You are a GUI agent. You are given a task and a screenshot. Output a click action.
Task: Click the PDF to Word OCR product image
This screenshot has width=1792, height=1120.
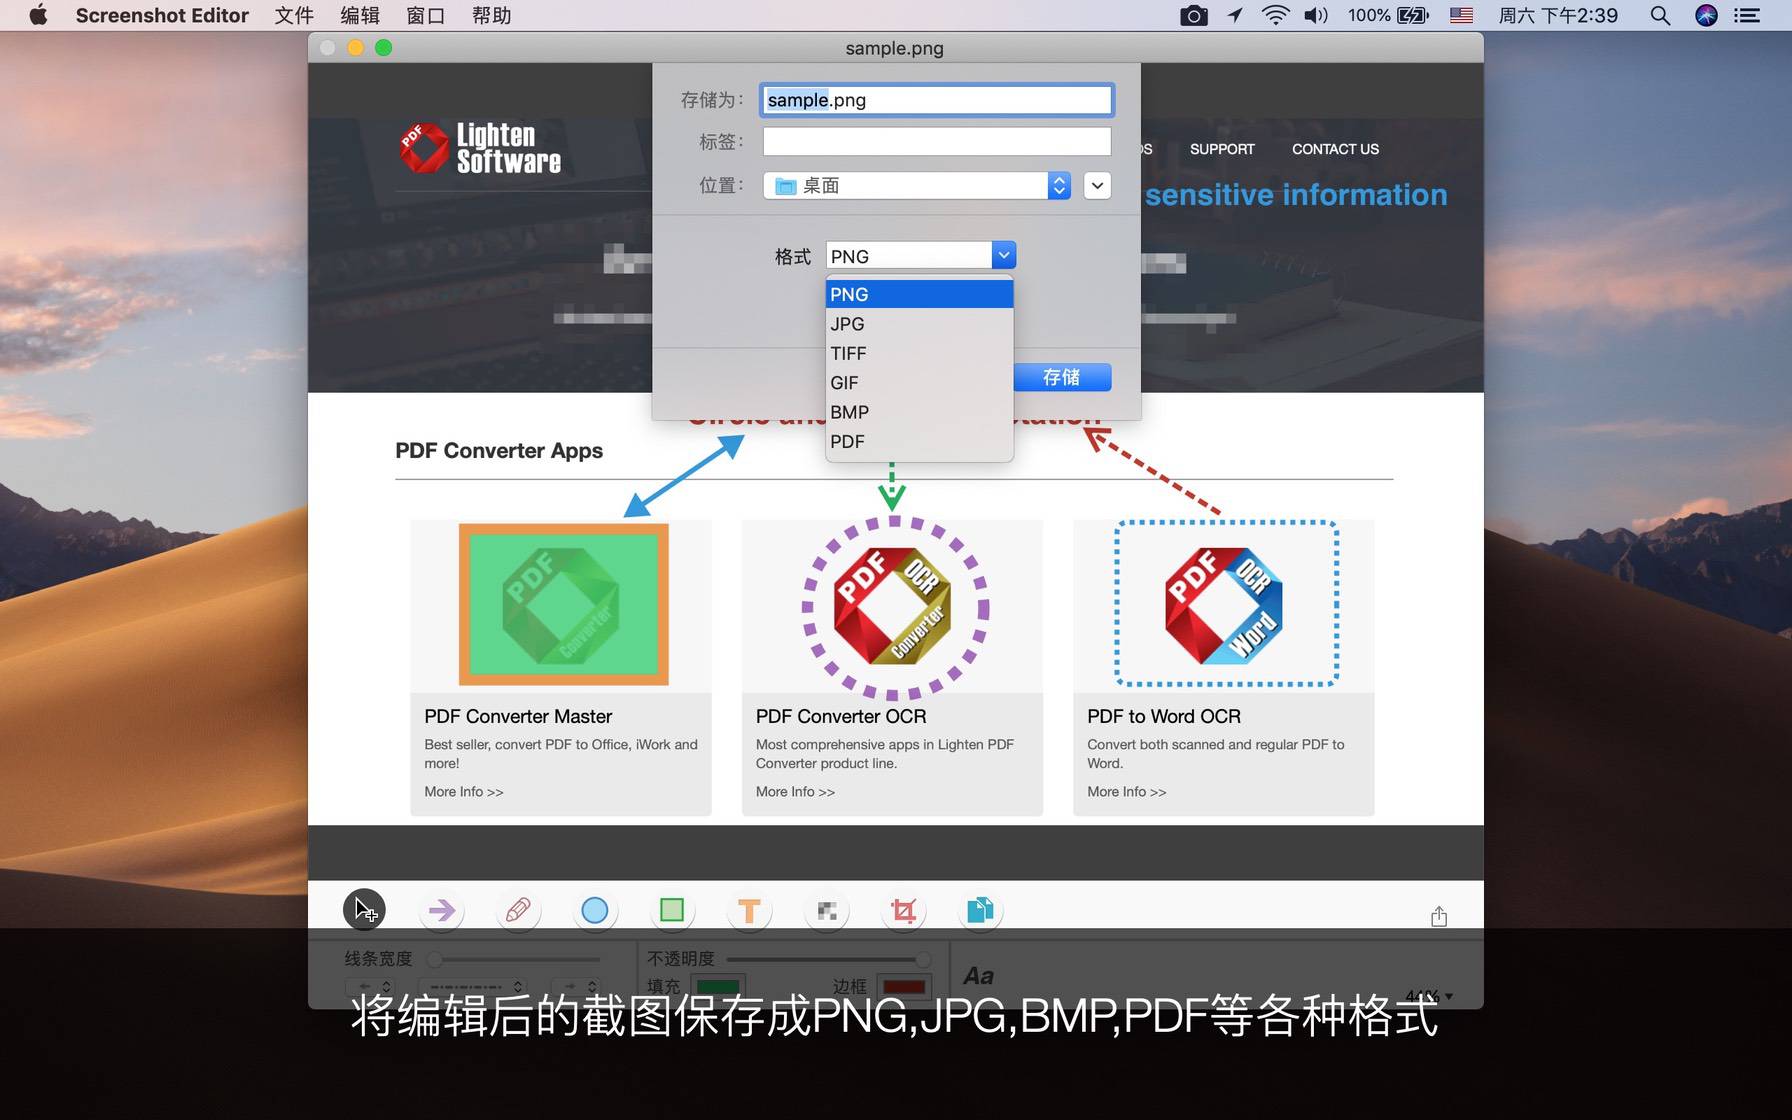pos(1225,605)
